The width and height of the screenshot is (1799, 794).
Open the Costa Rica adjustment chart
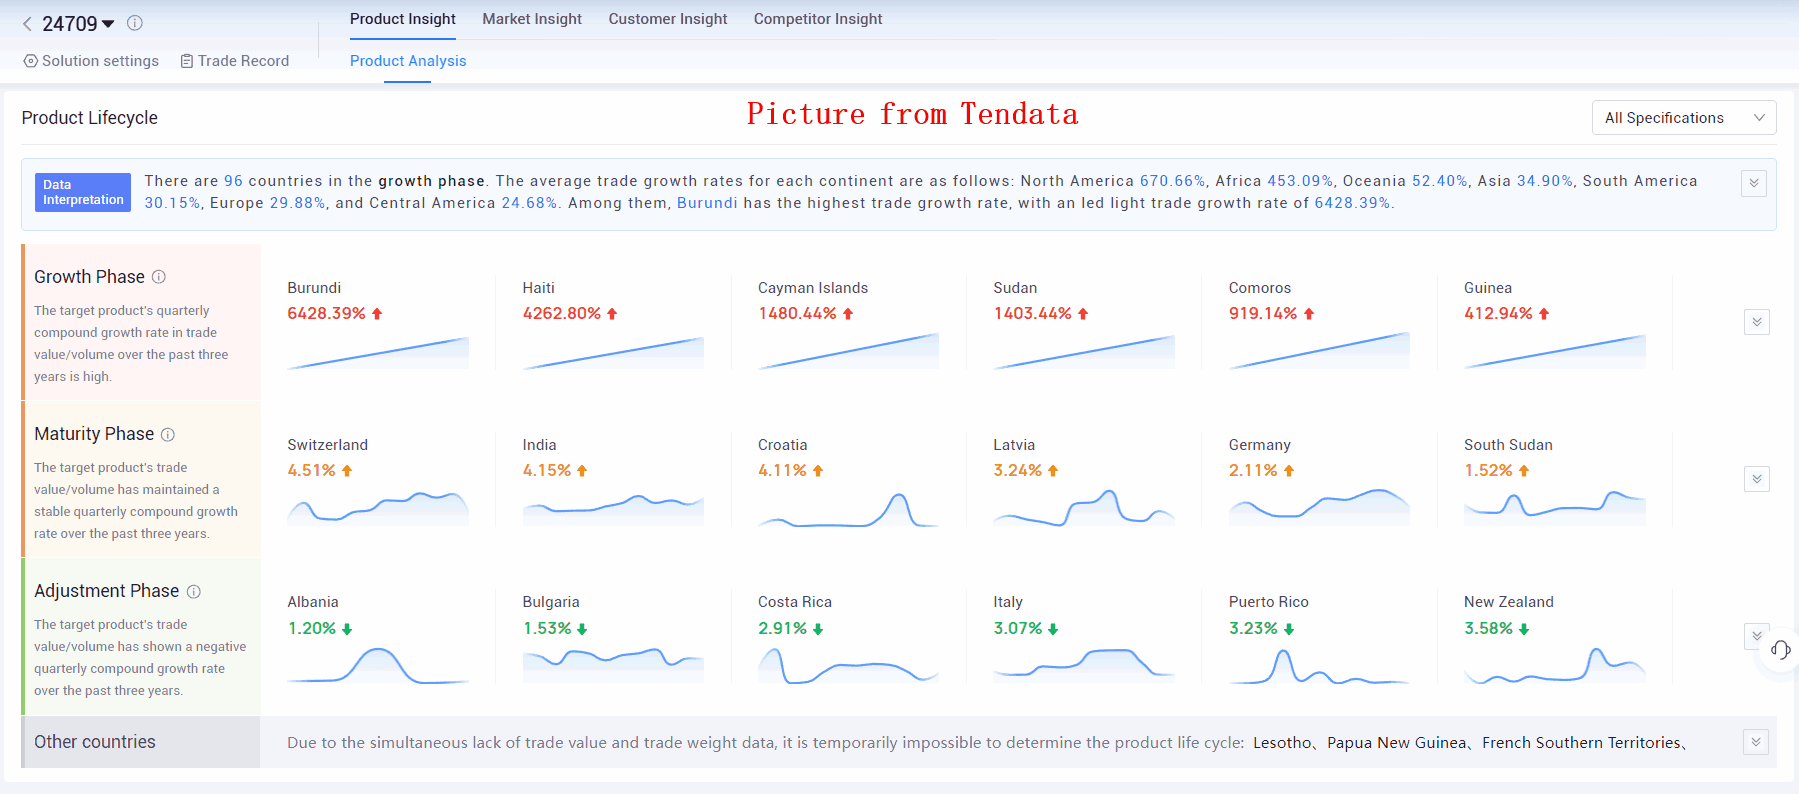point(848,665)
